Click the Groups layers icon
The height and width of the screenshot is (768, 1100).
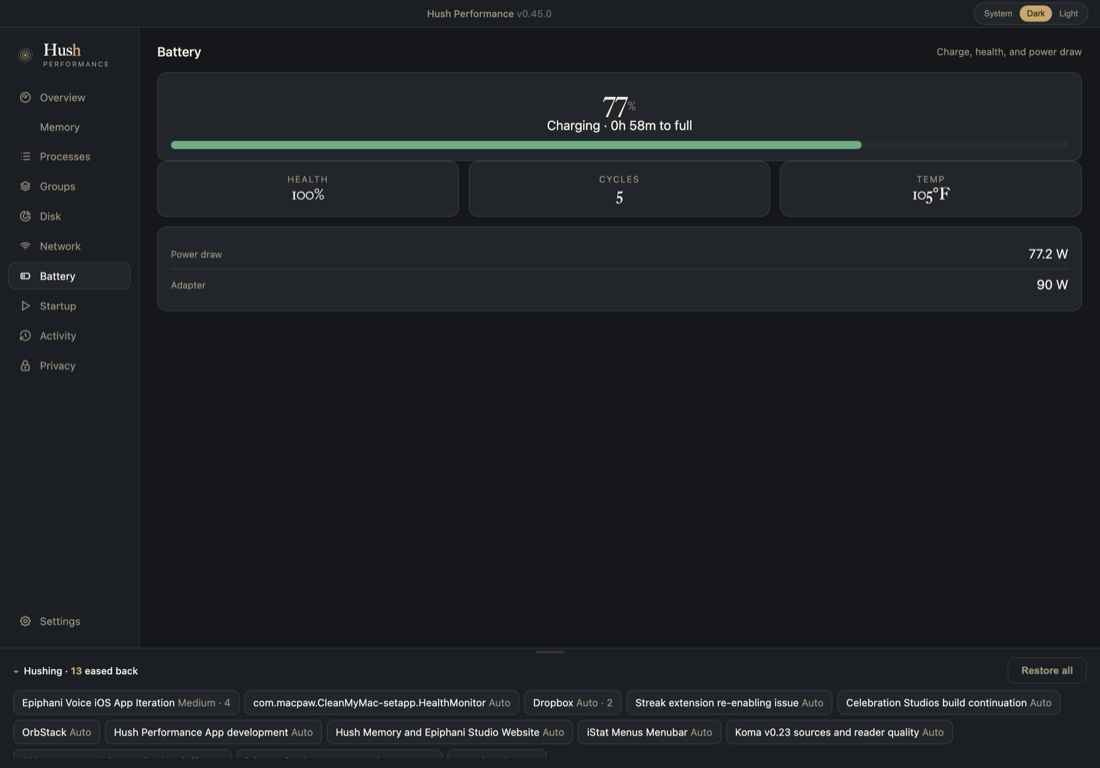pyautogui.click(x=25, y=187)
